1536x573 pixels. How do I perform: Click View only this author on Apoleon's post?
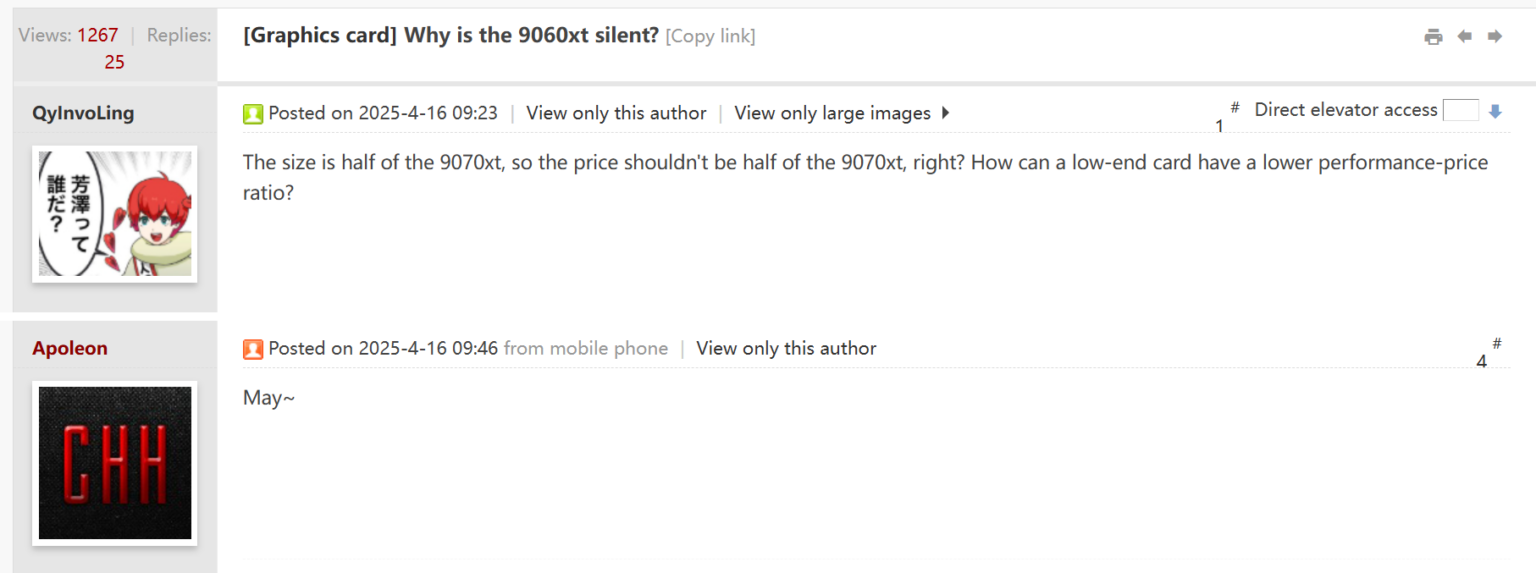point(786,348)
